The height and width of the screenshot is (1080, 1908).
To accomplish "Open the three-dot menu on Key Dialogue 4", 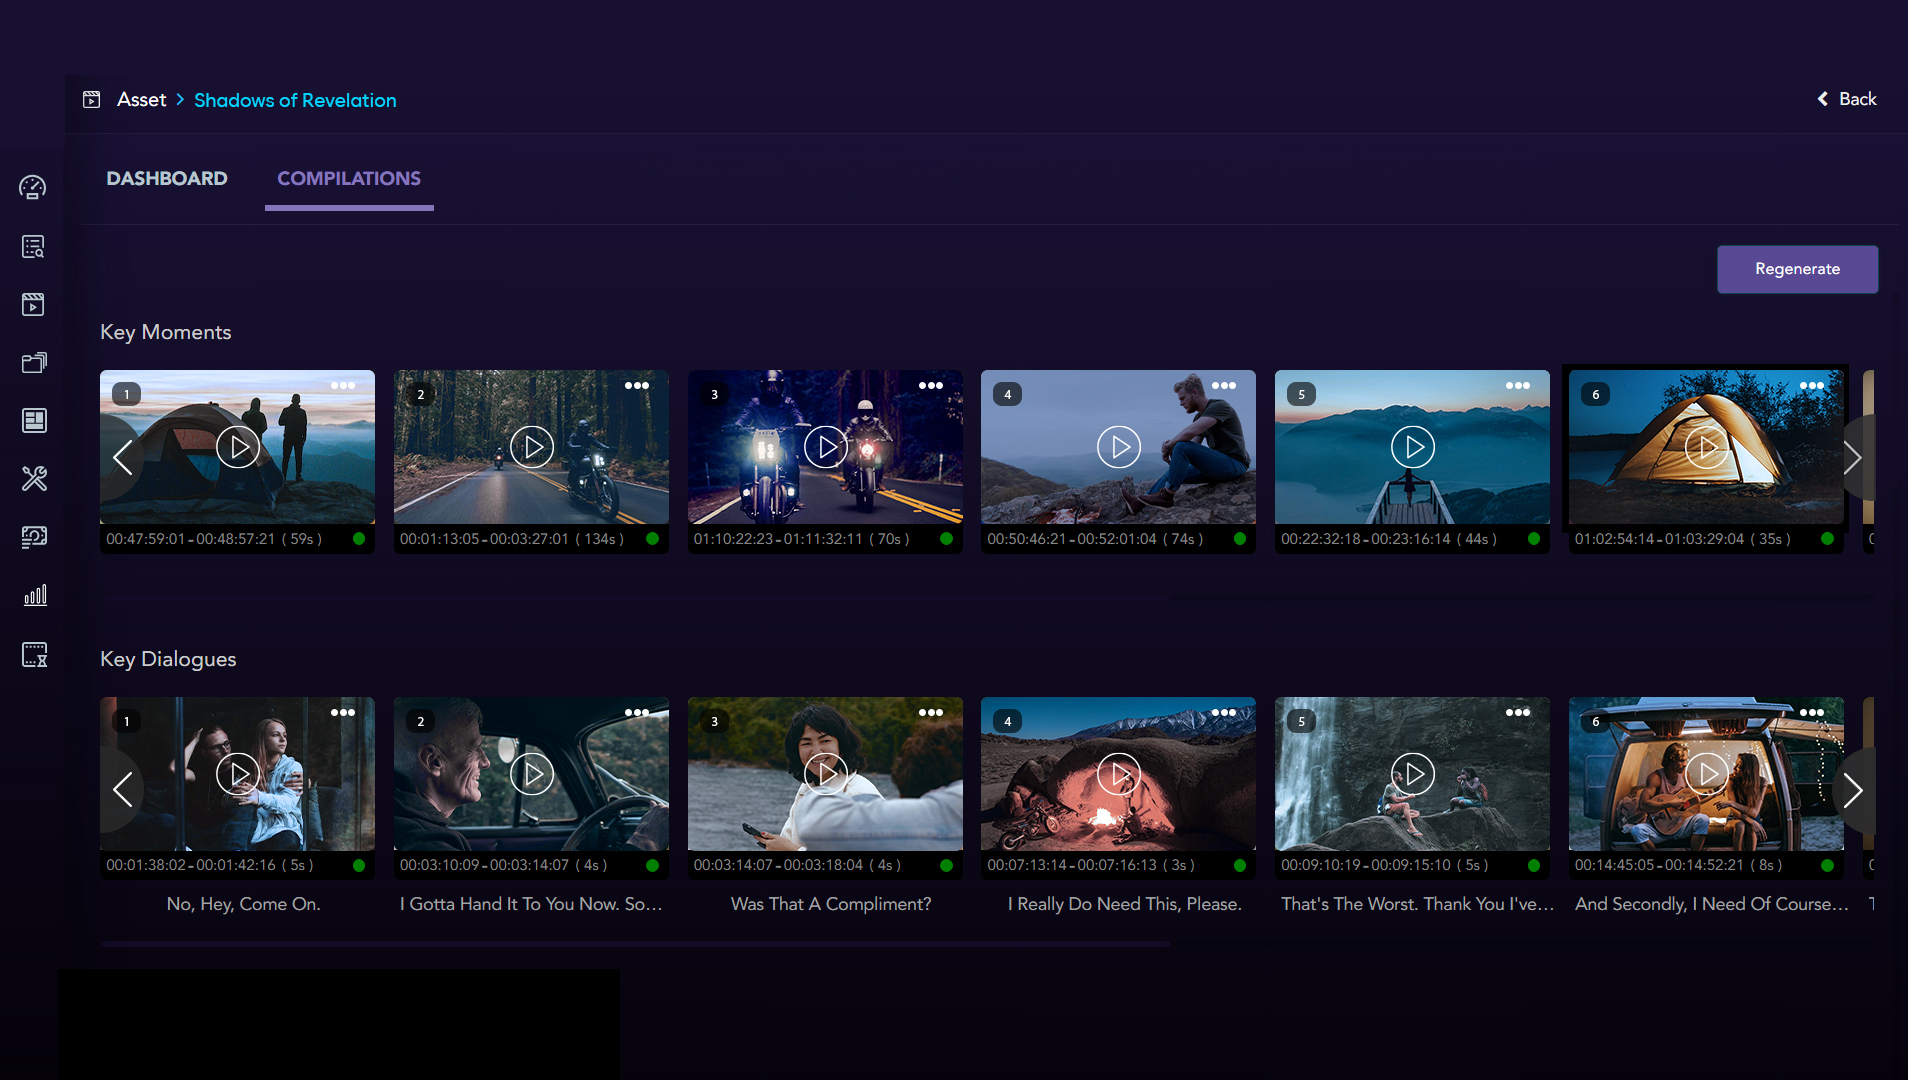I will (x=1224, y=713).
